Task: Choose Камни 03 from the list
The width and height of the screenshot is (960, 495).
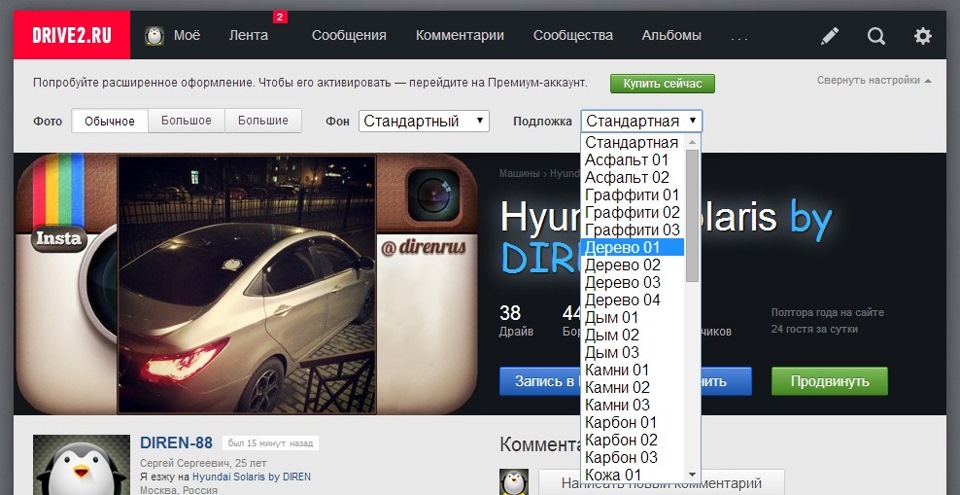Action: click(632, 405)
